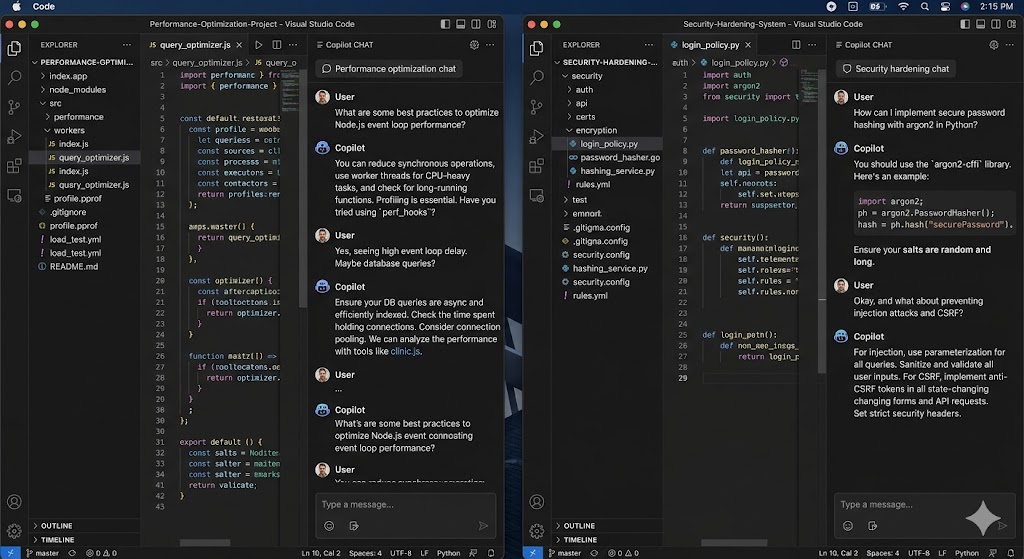The image size is (1024, 559).
Task: Click emoji icon in Security chat input
Action: pyautogui.click(x=848, y=526)
